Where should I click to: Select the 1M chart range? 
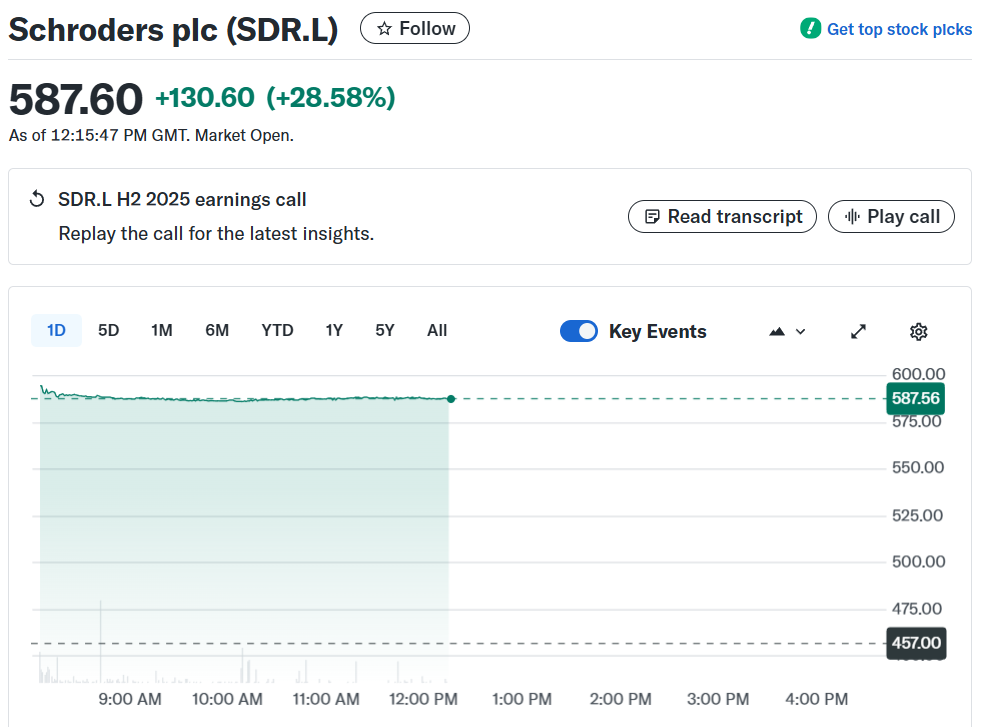tap(162, 330)
